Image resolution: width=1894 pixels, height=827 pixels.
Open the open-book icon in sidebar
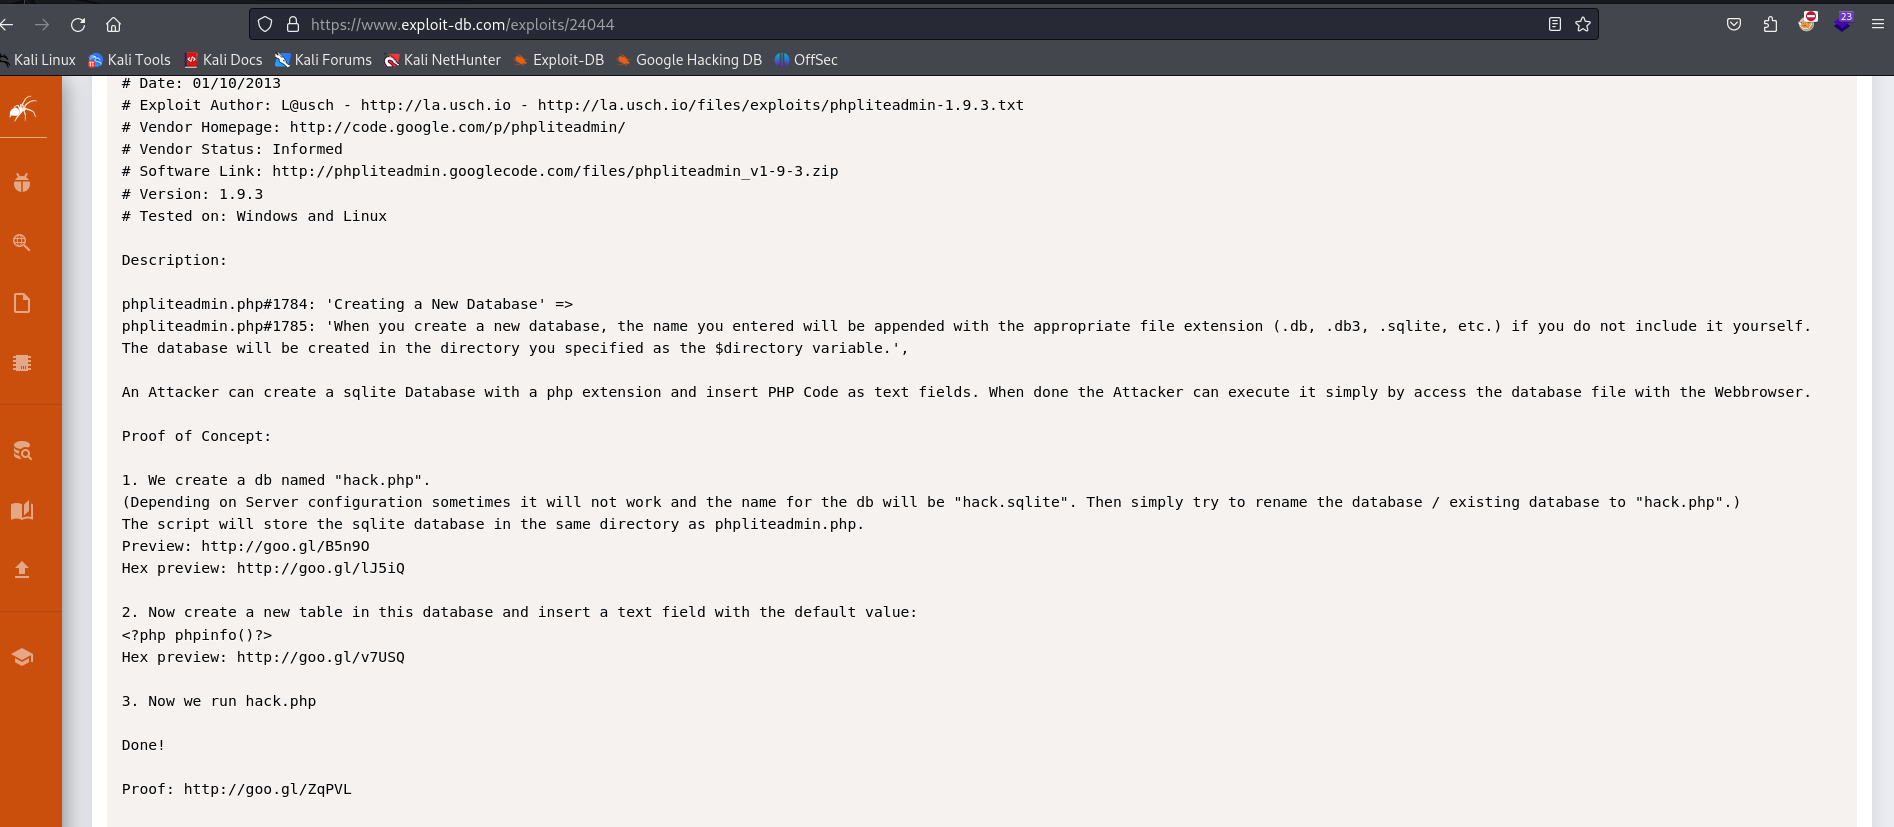22,511
